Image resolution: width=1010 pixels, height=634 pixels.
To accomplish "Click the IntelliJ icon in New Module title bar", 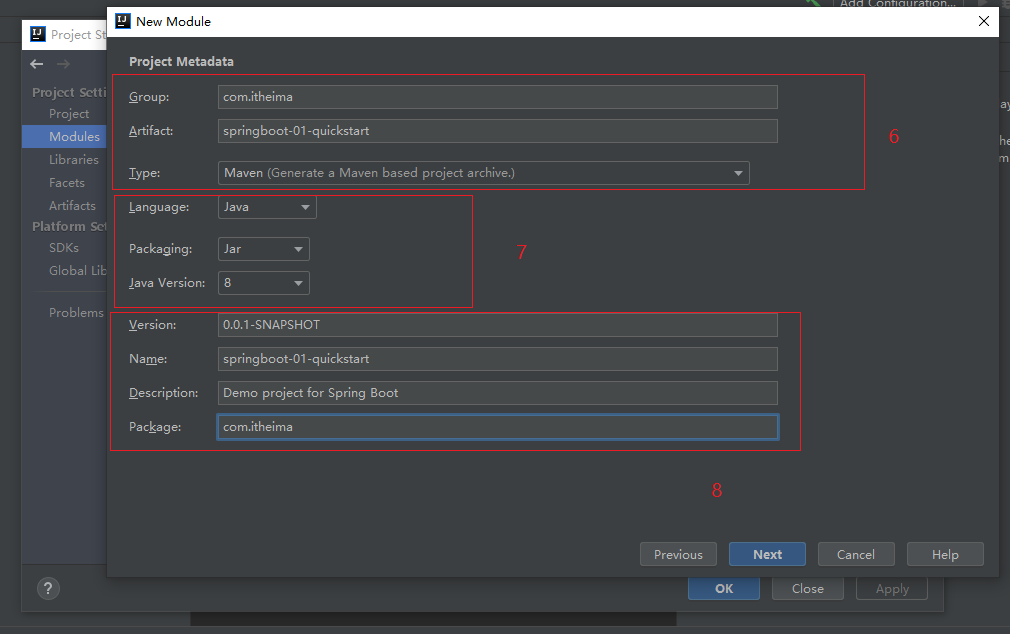I will pos(122,21).
